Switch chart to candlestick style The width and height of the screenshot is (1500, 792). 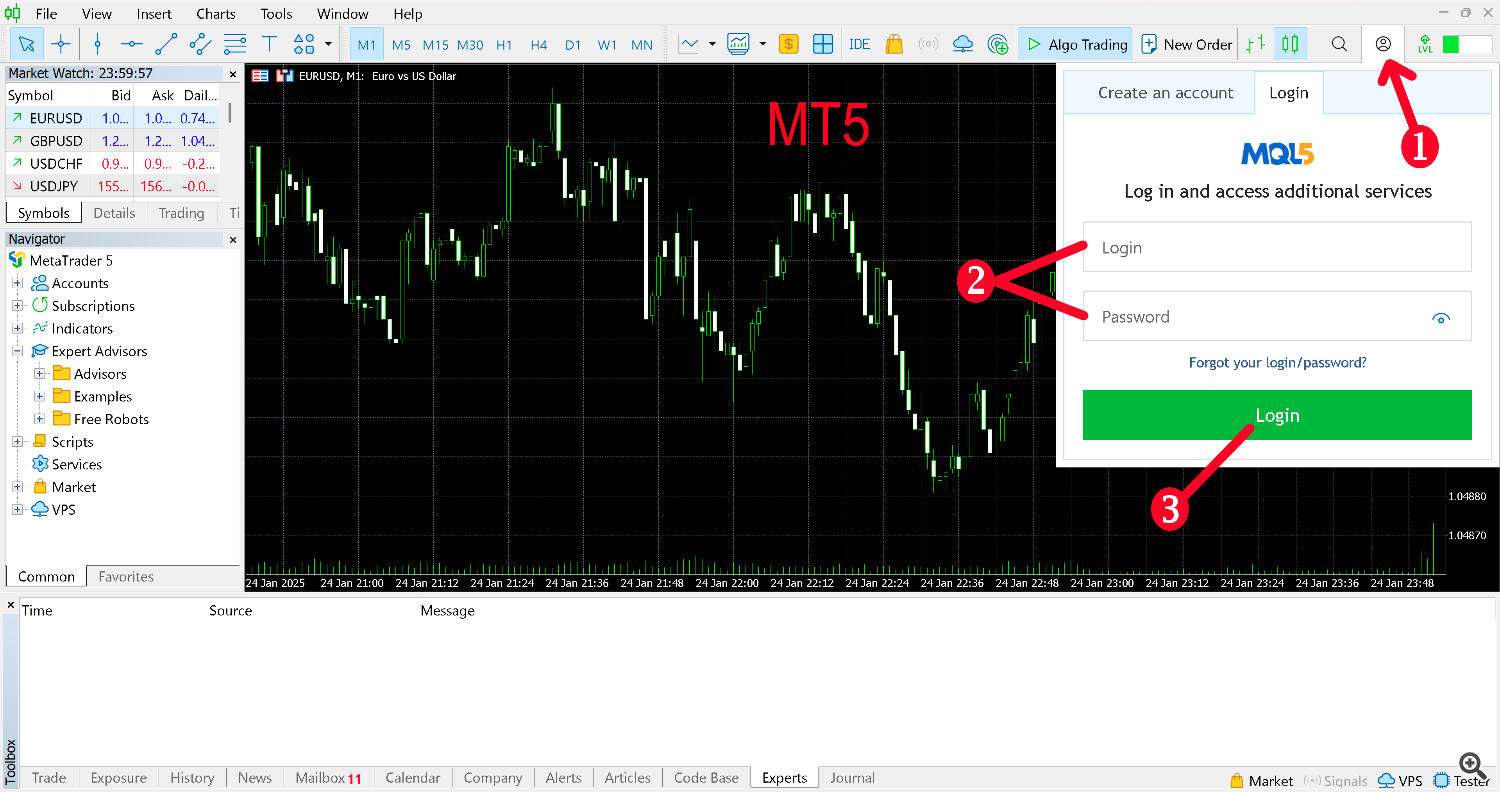[1290, 44]
